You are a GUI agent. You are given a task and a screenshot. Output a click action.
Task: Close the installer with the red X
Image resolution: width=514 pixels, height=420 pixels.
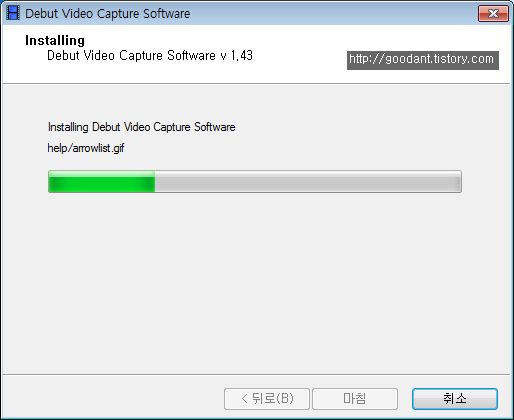(493, 14)
